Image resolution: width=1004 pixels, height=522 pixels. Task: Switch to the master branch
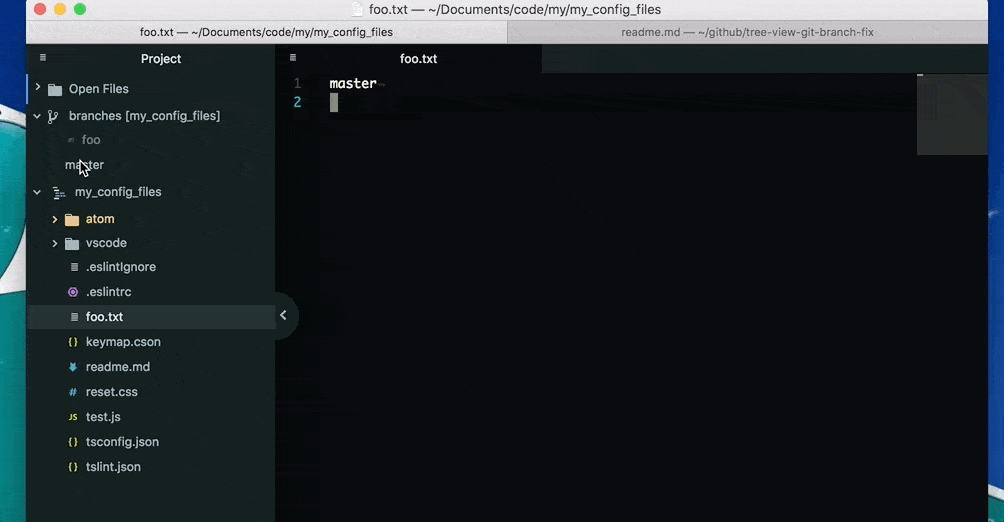point(85,165)
